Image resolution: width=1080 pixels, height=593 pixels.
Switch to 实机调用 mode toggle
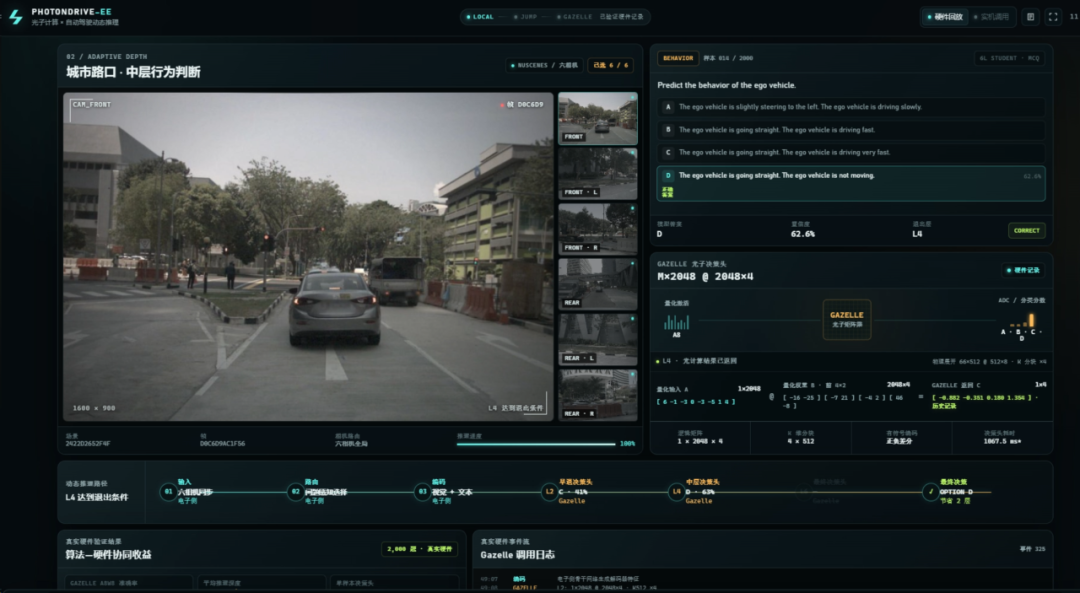click(990, 17)
